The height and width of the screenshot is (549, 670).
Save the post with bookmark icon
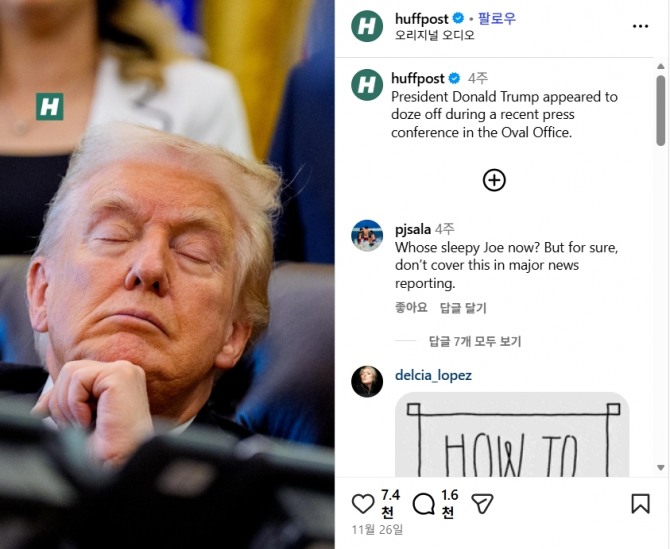641,503
